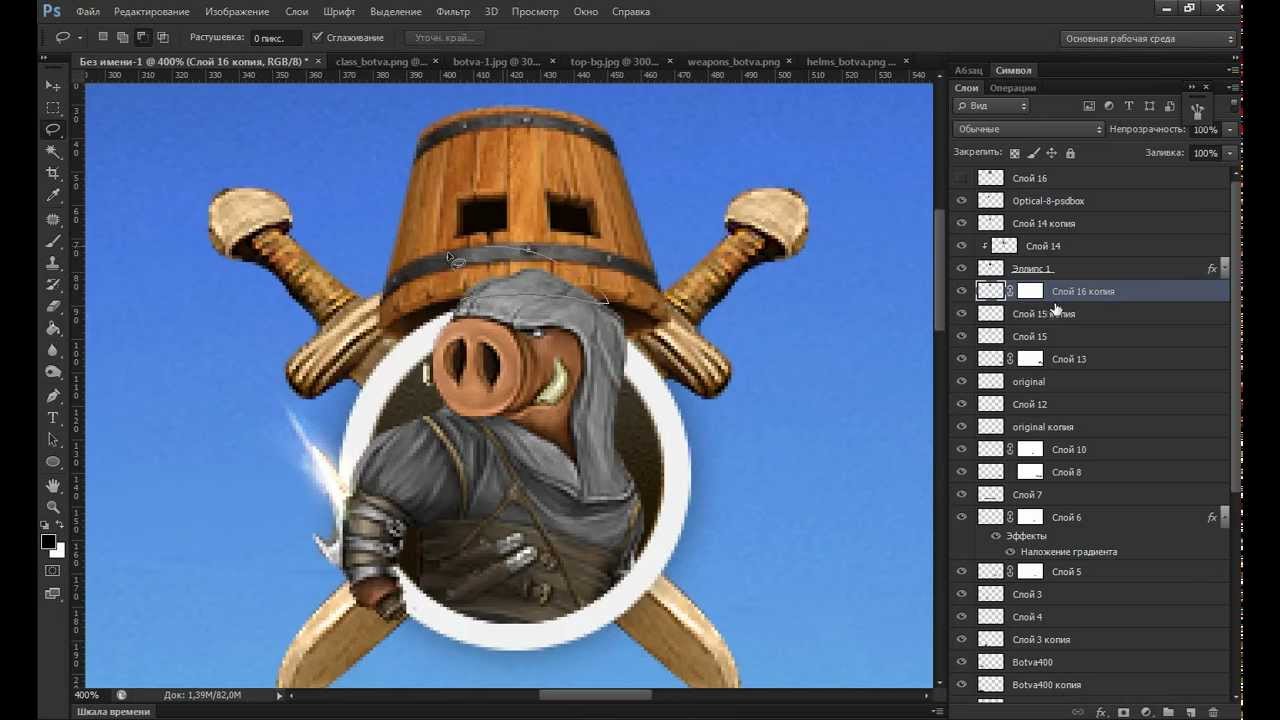Hide the Слой 14 копия layer
Viewport: 1280px width, 720px height.
point(962,223)
